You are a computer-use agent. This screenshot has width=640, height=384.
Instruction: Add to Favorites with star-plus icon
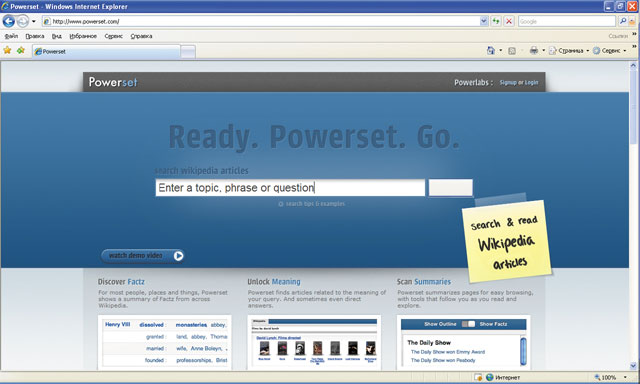(21, 51)
